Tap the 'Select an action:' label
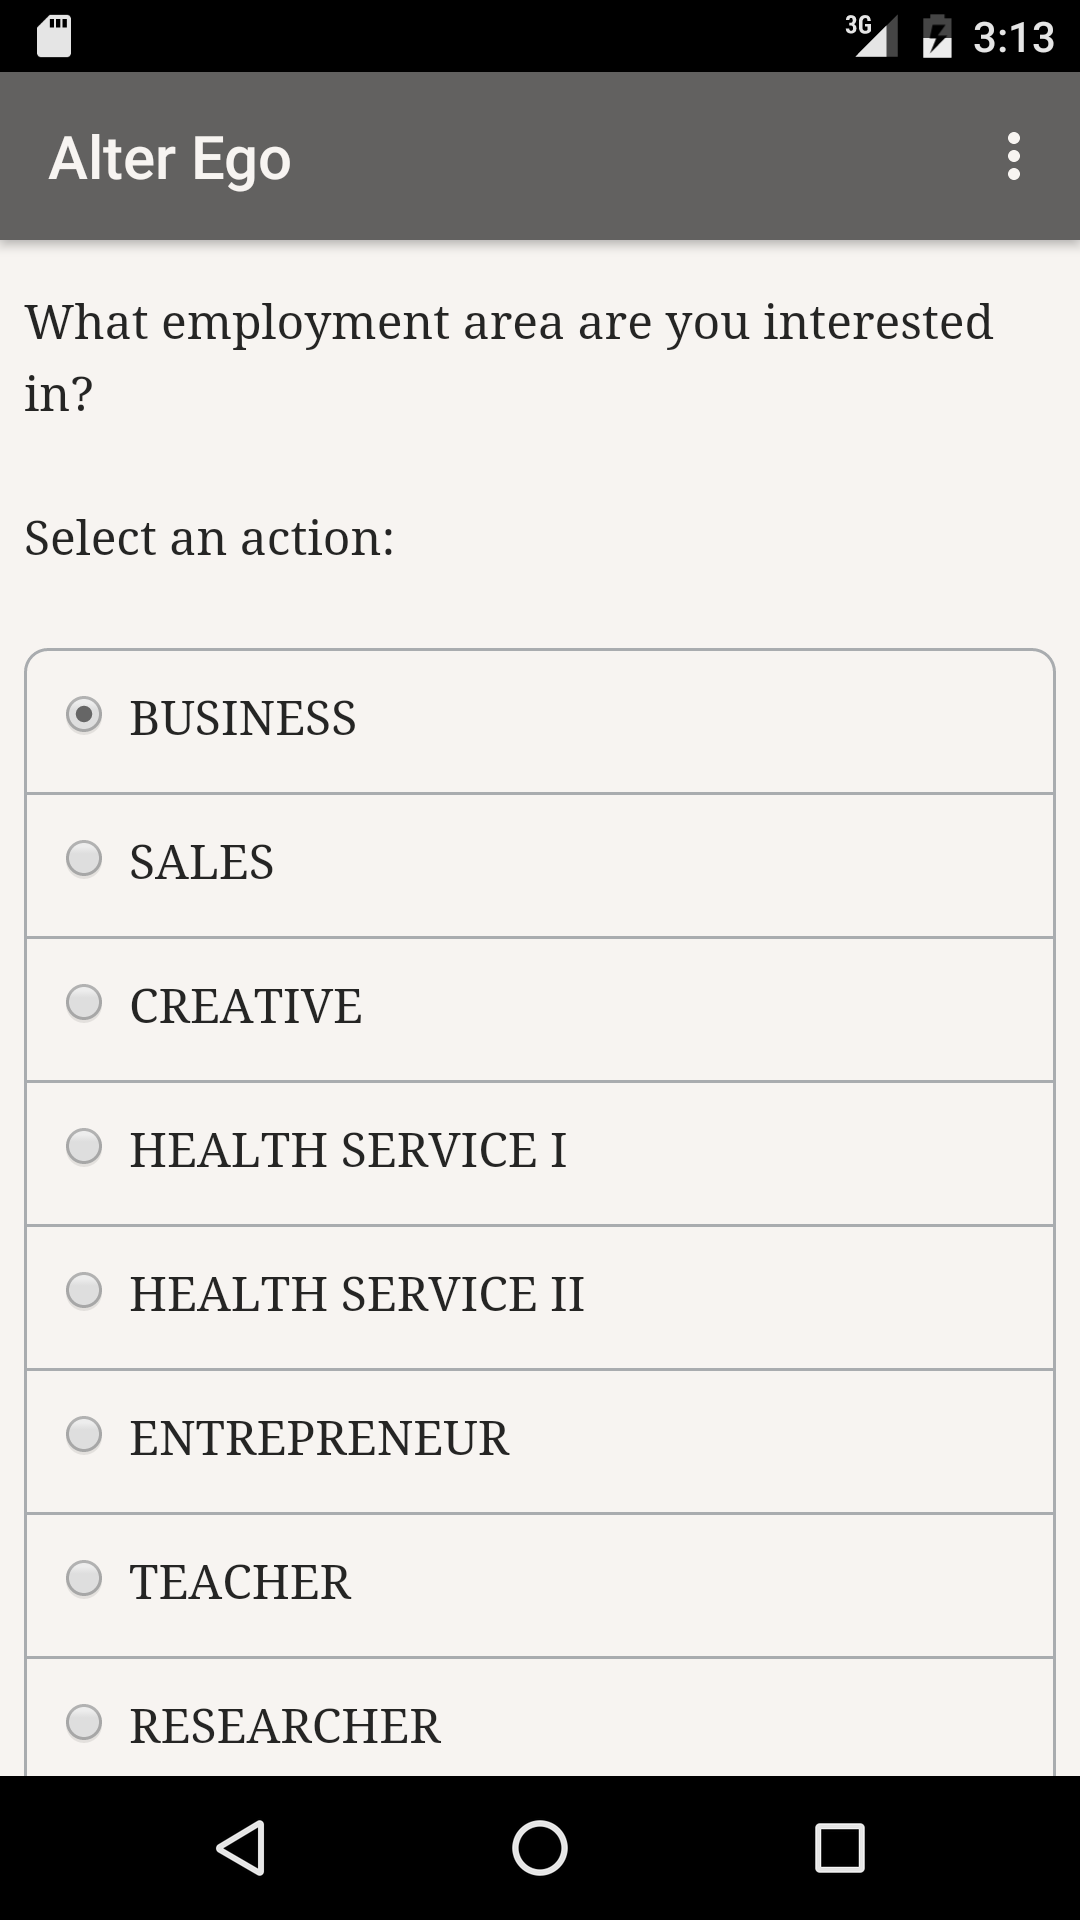Screen dimensions: 1080x1920 [210, 538]
